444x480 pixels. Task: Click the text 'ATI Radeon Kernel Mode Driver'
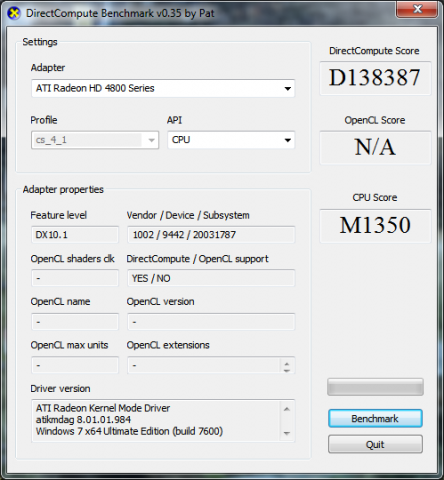(103, 408)
